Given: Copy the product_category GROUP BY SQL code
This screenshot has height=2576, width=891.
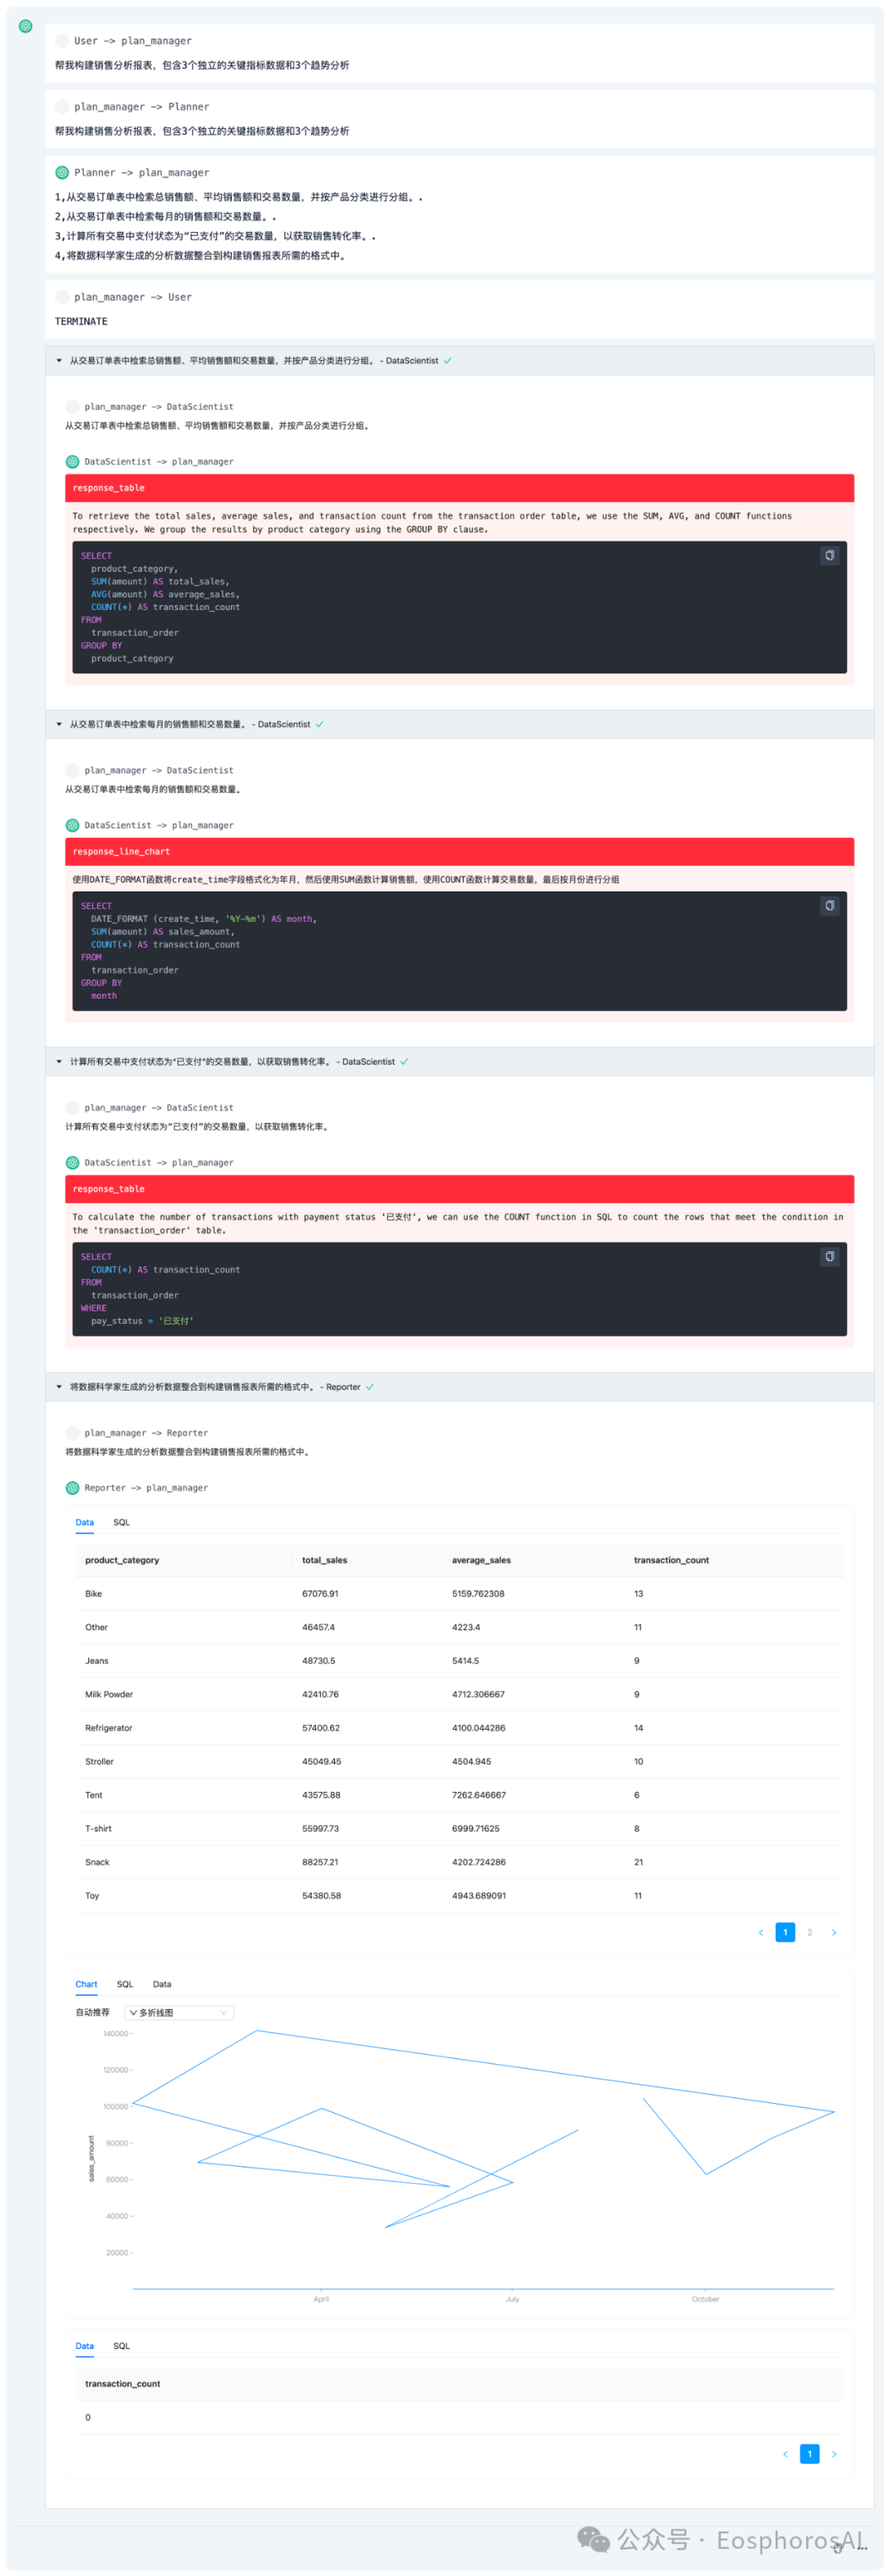Looking at the screenshot, I should pyautogui.click(x=829, y=556).
